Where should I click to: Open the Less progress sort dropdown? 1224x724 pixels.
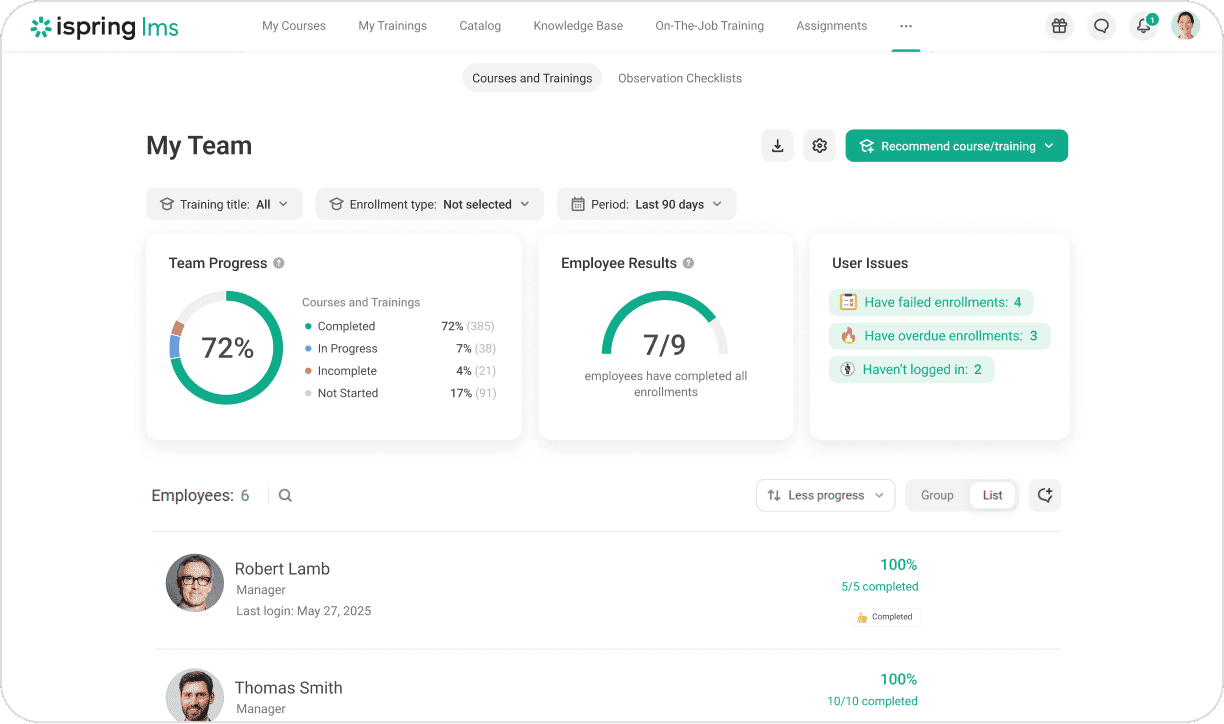coord(826,495)
